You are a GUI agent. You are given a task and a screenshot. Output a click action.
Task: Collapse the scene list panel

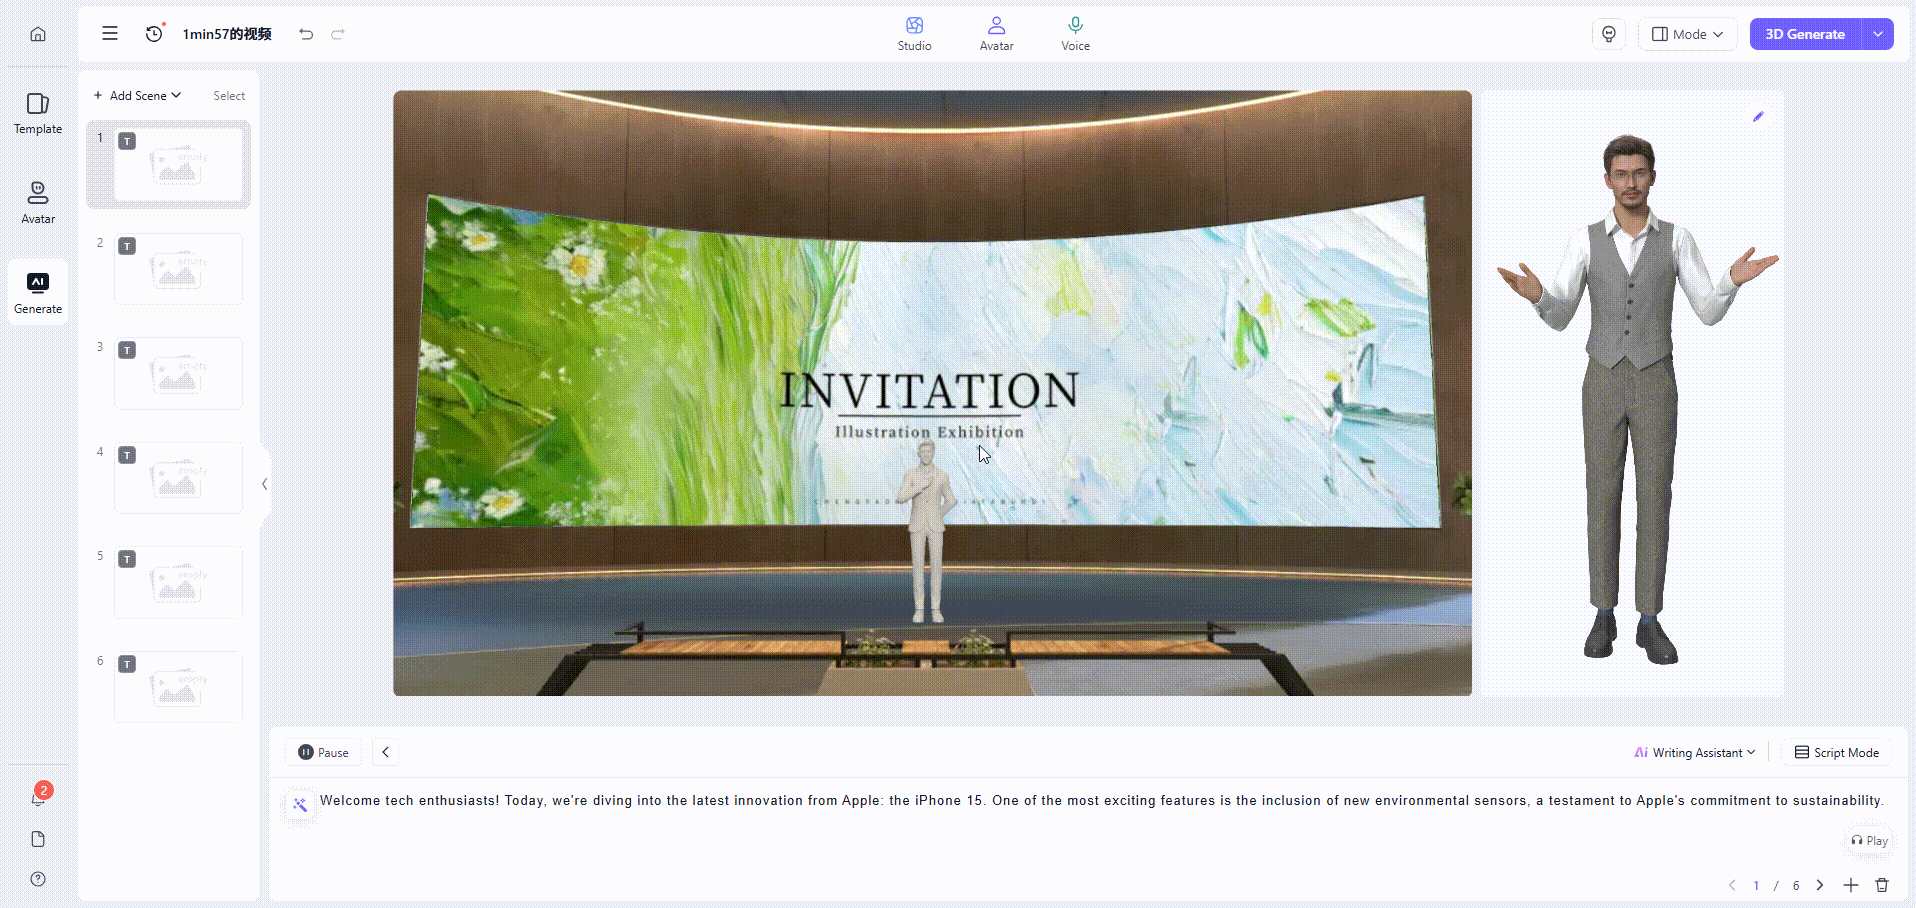(x=264, y=484)
